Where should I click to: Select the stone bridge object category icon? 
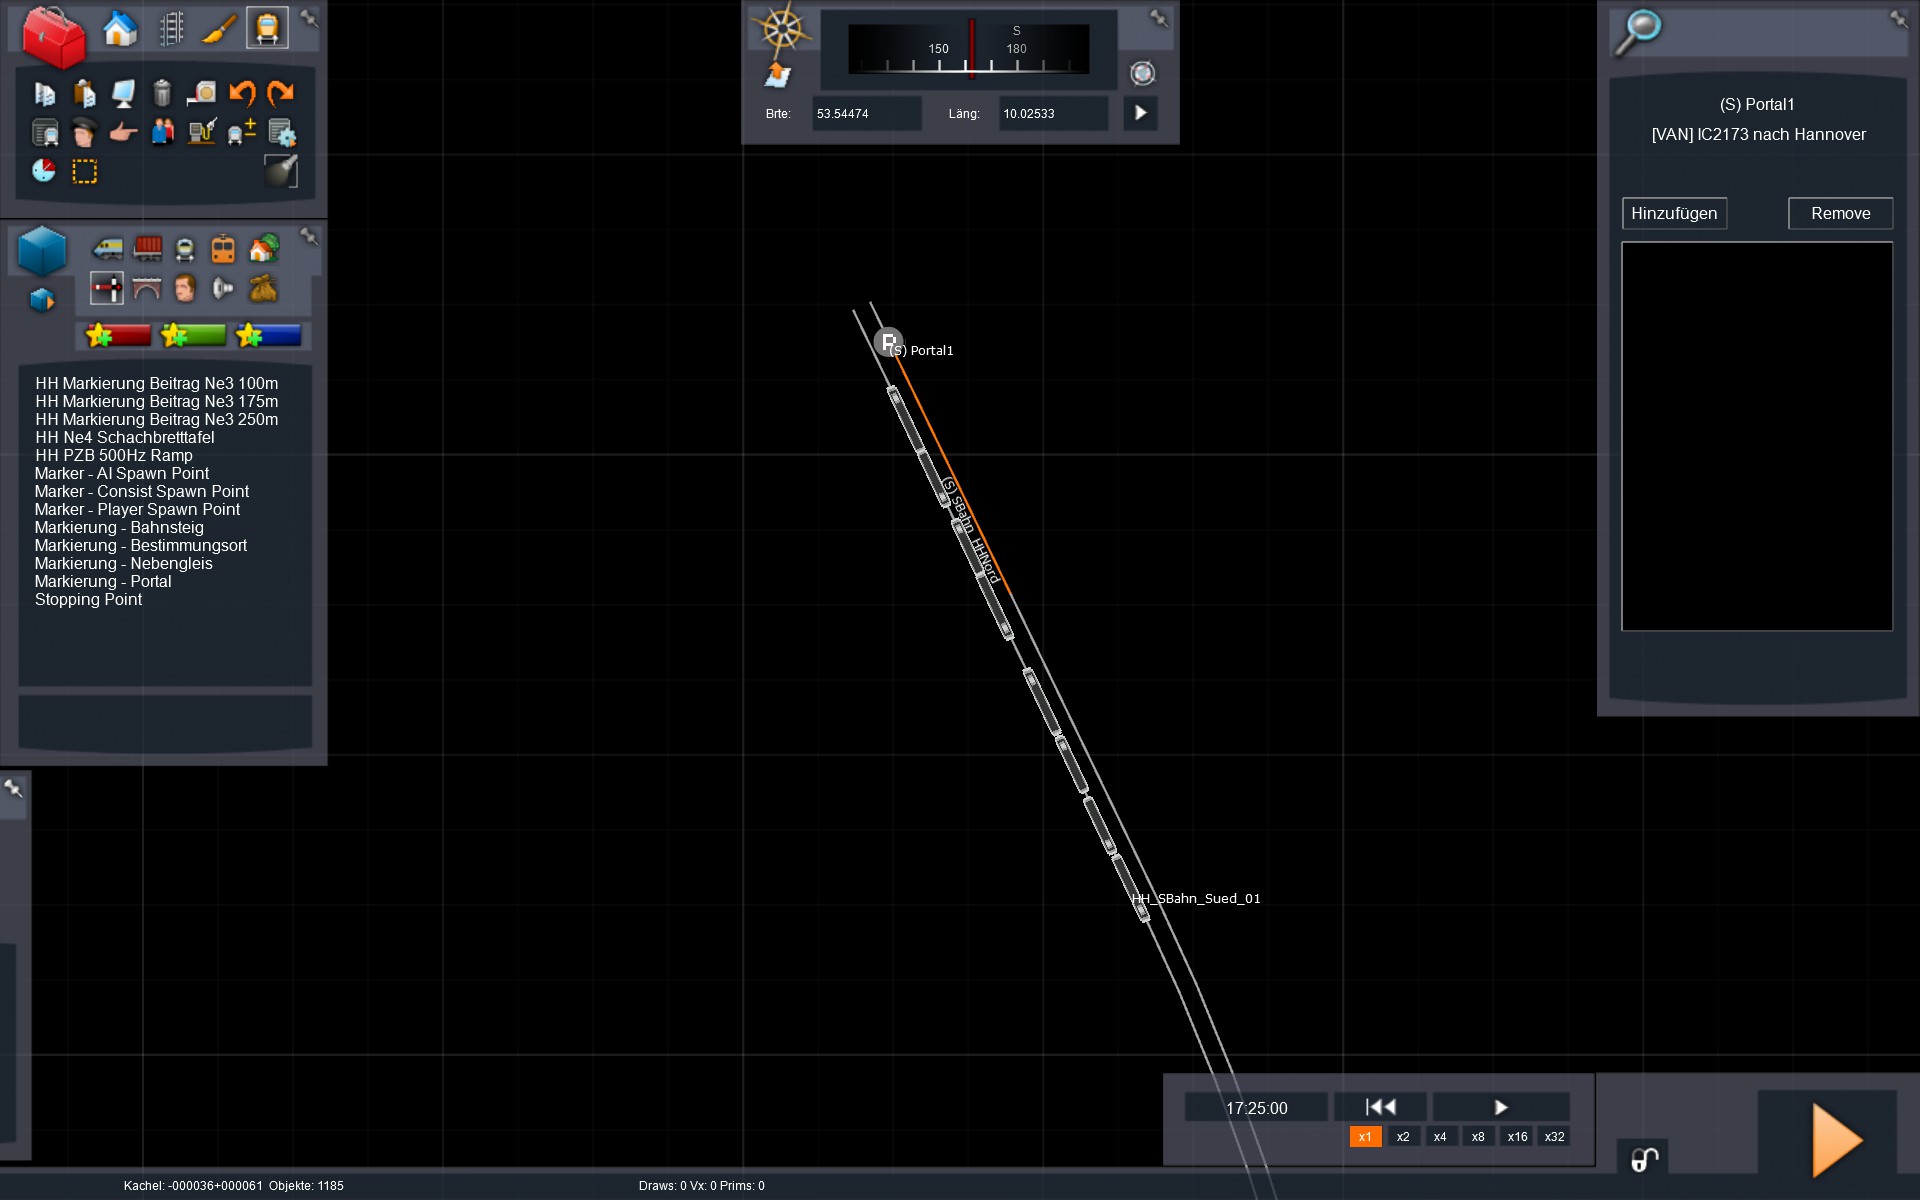(147, 289)
